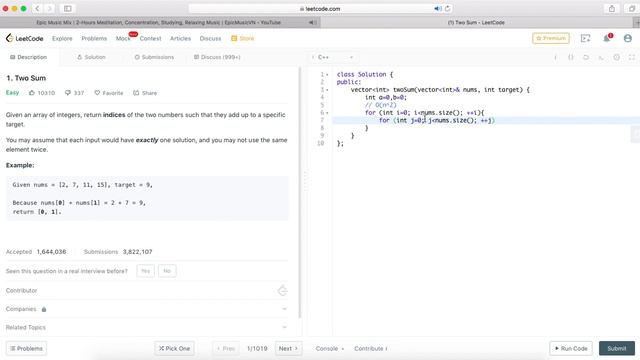Click the leetcode.com address bar
The width and height of the screenshot is (640, 360).
point(320,9)
